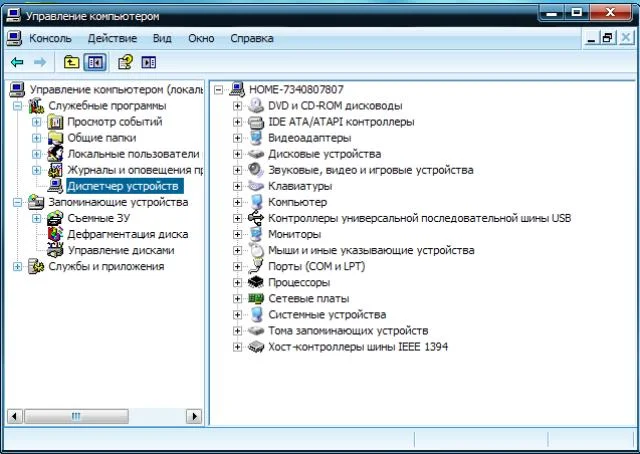
Task: Expand the Системные устройства device category
Action: pos(237,315)
